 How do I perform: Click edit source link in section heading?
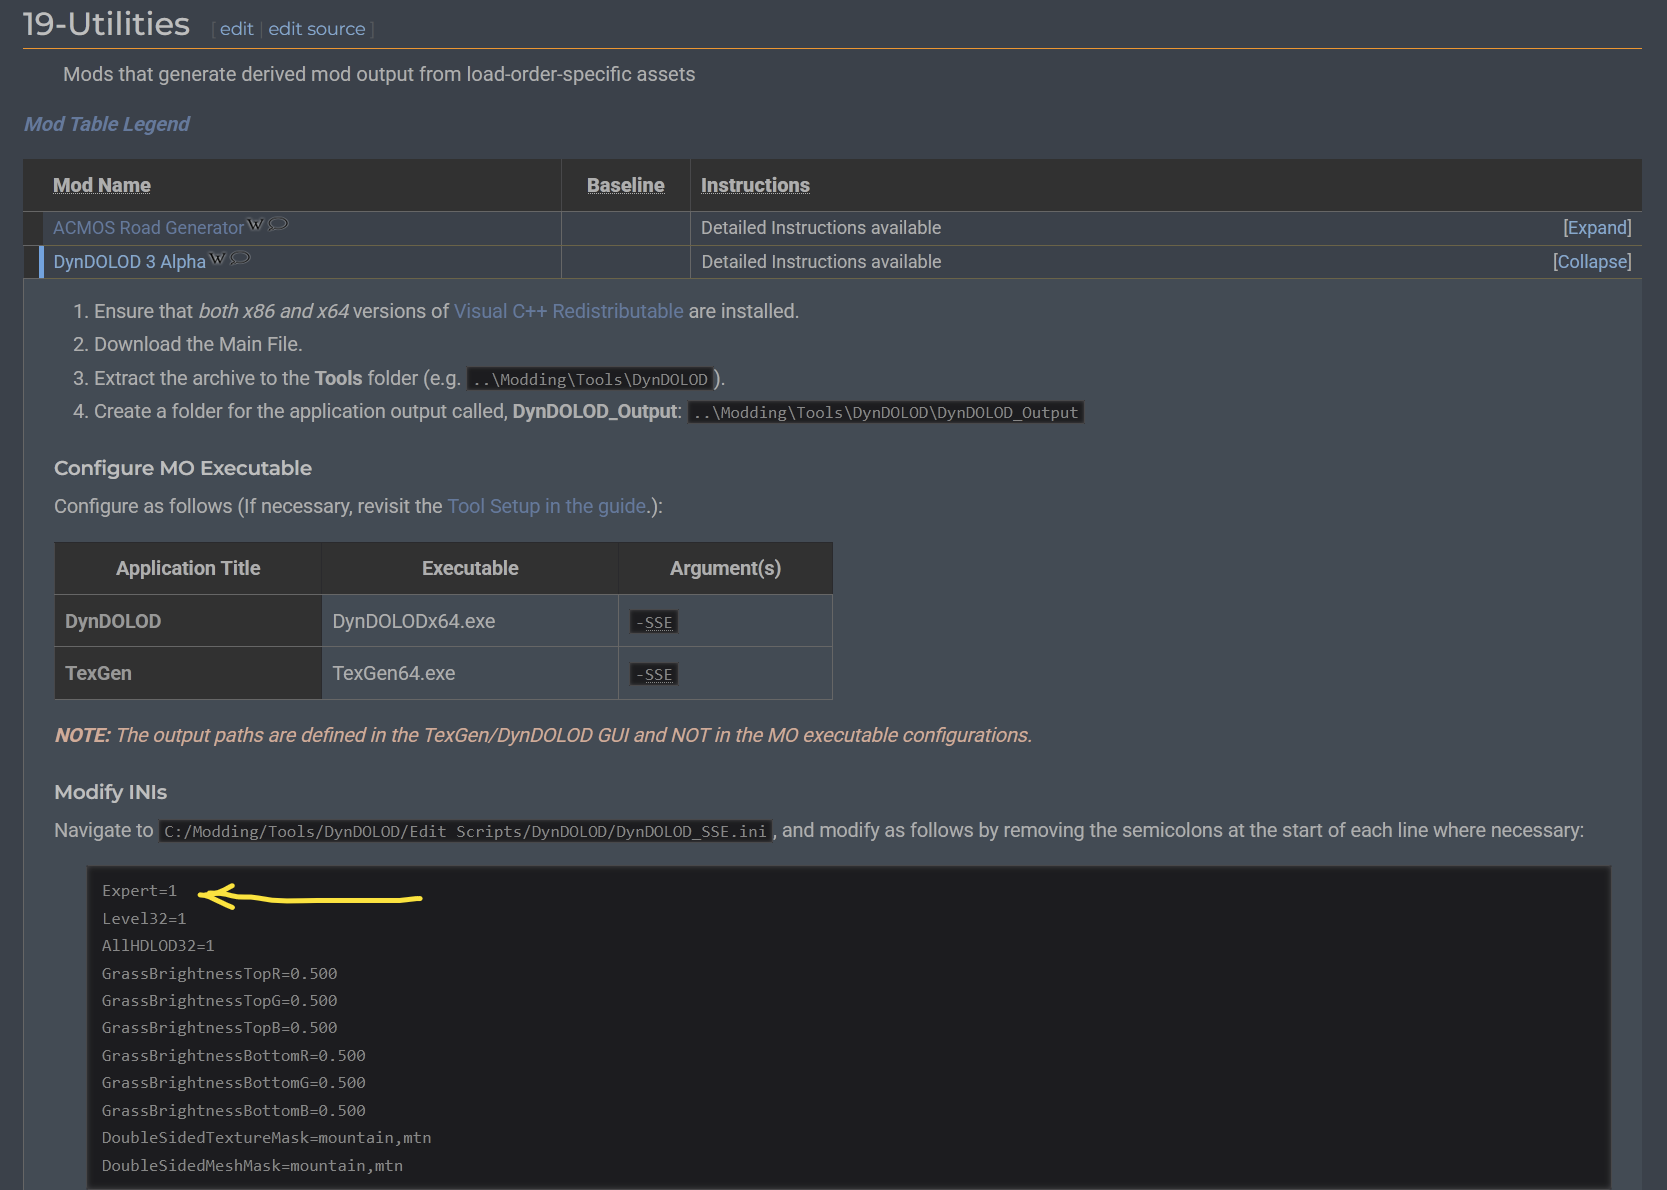coord(316,29)
